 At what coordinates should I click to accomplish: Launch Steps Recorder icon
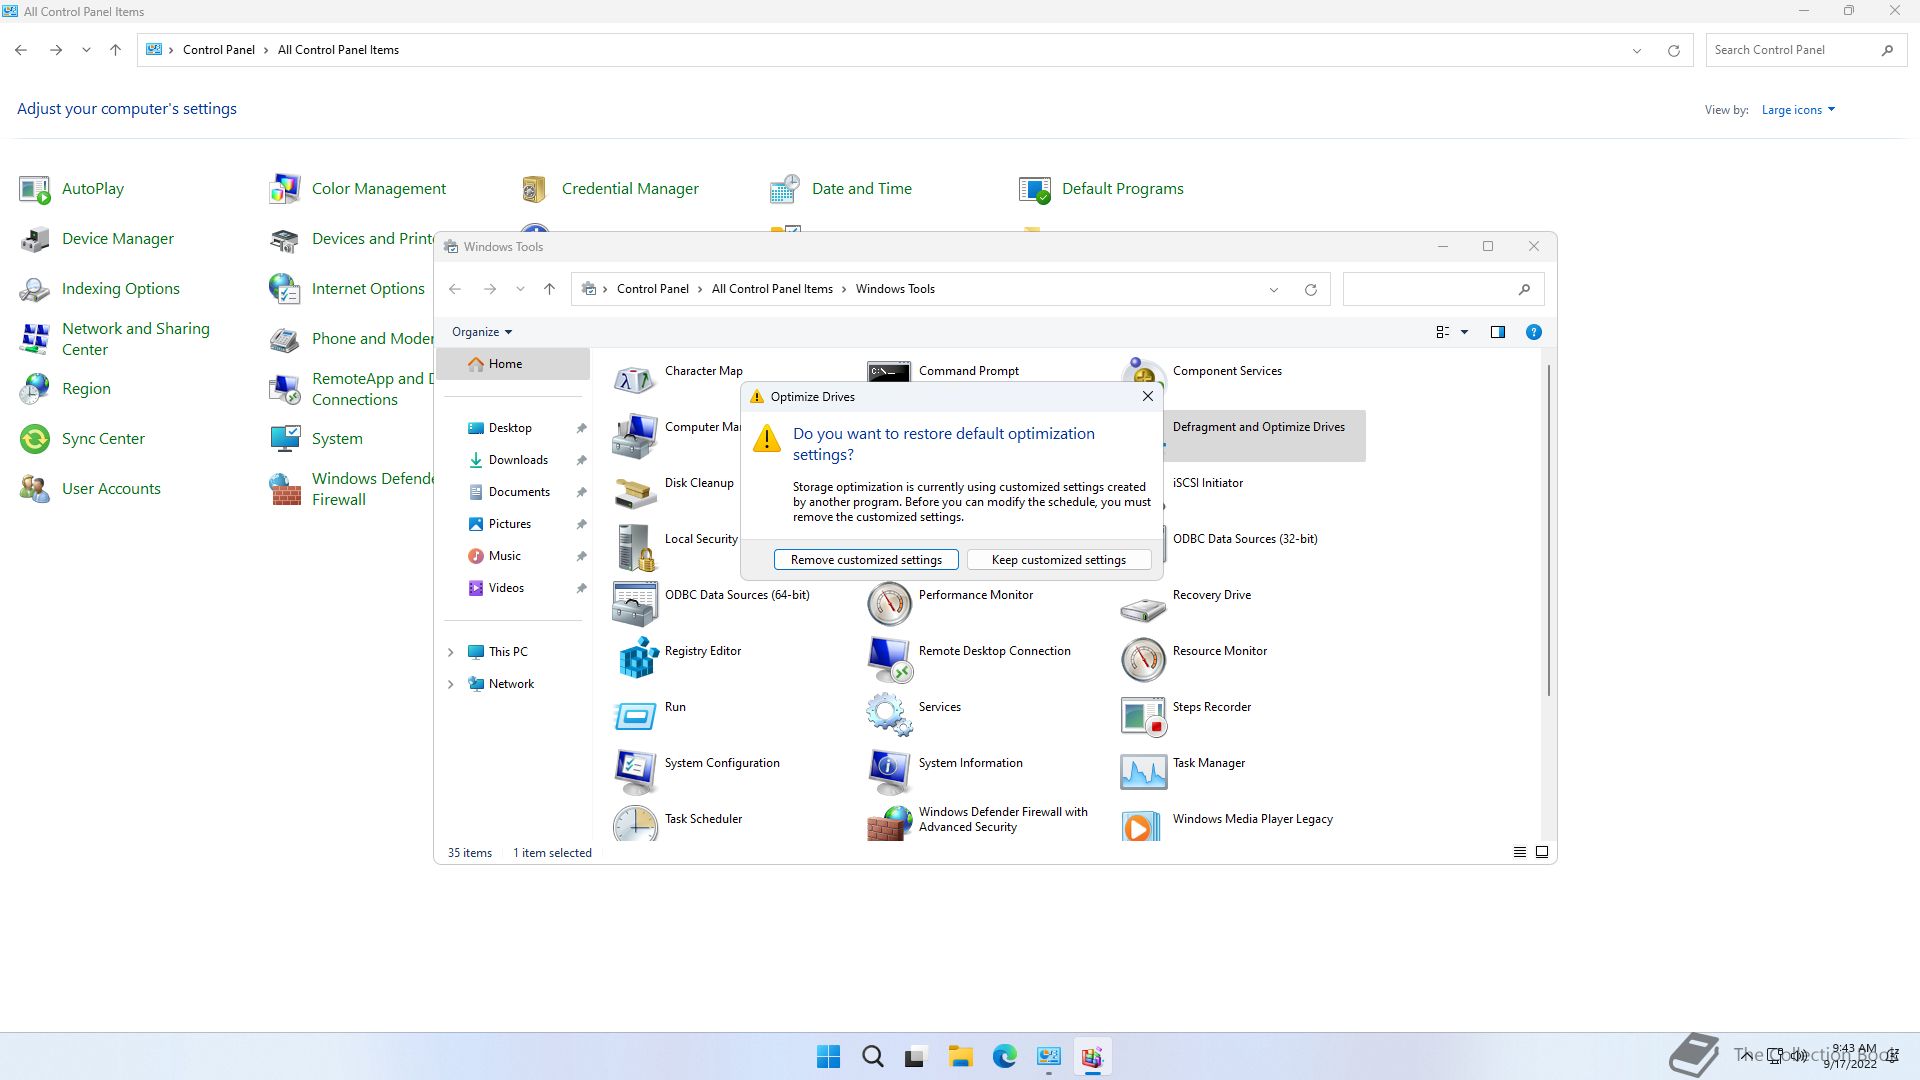pos(1143,716)
